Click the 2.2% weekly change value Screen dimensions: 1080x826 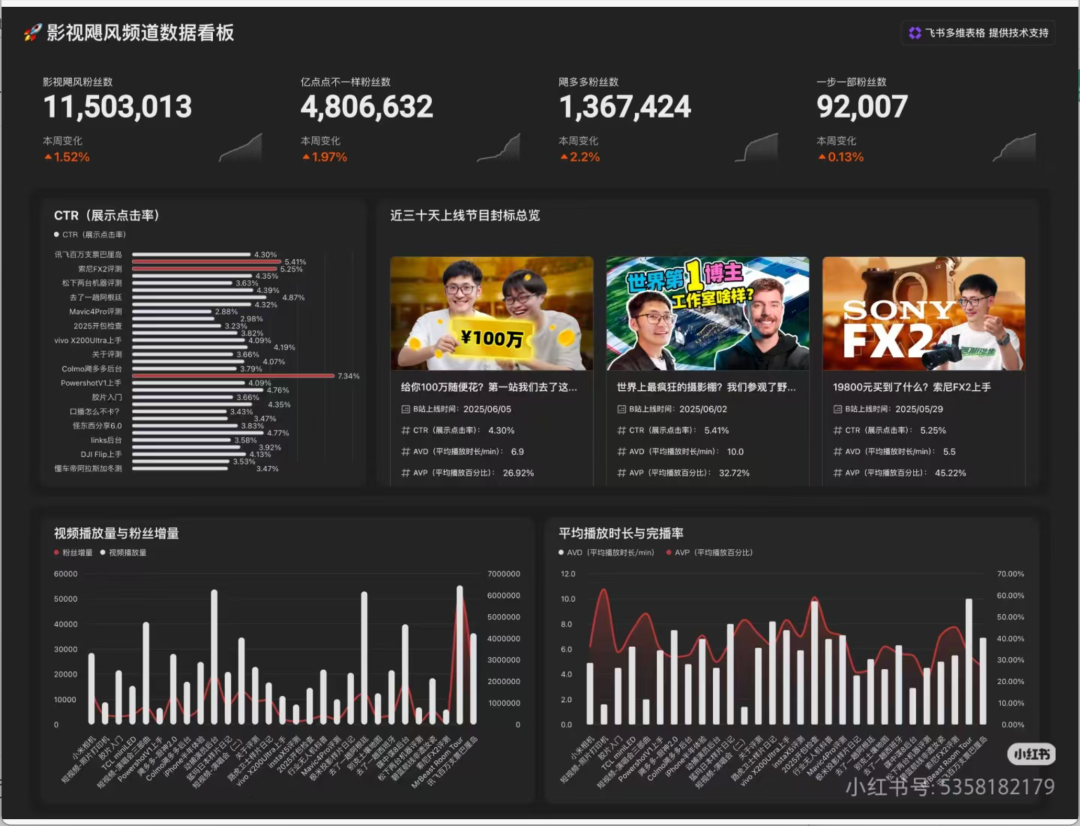585,157
